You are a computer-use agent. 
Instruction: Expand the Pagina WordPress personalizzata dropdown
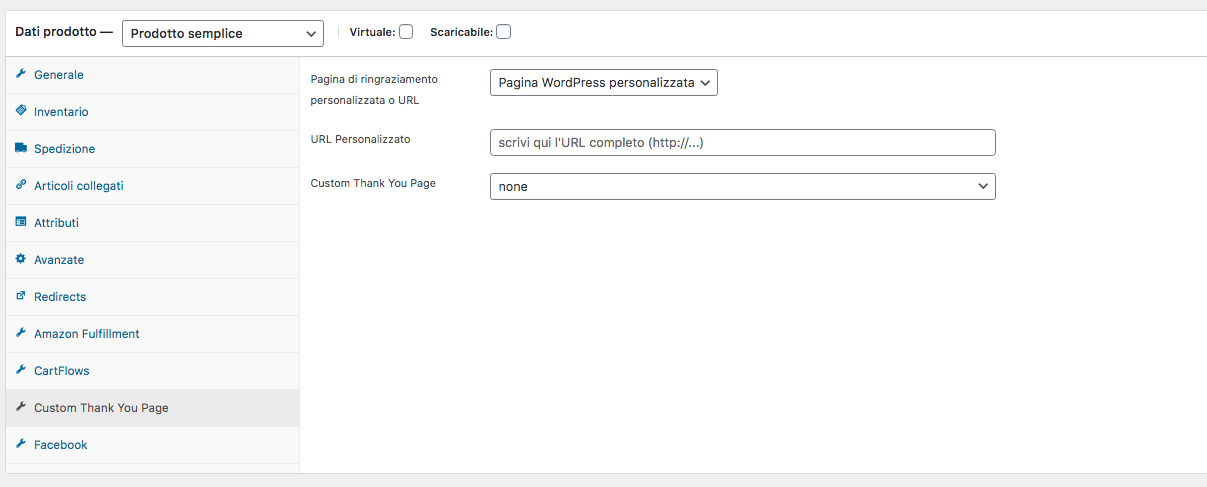pyautogui.click(x=604, y=83)
